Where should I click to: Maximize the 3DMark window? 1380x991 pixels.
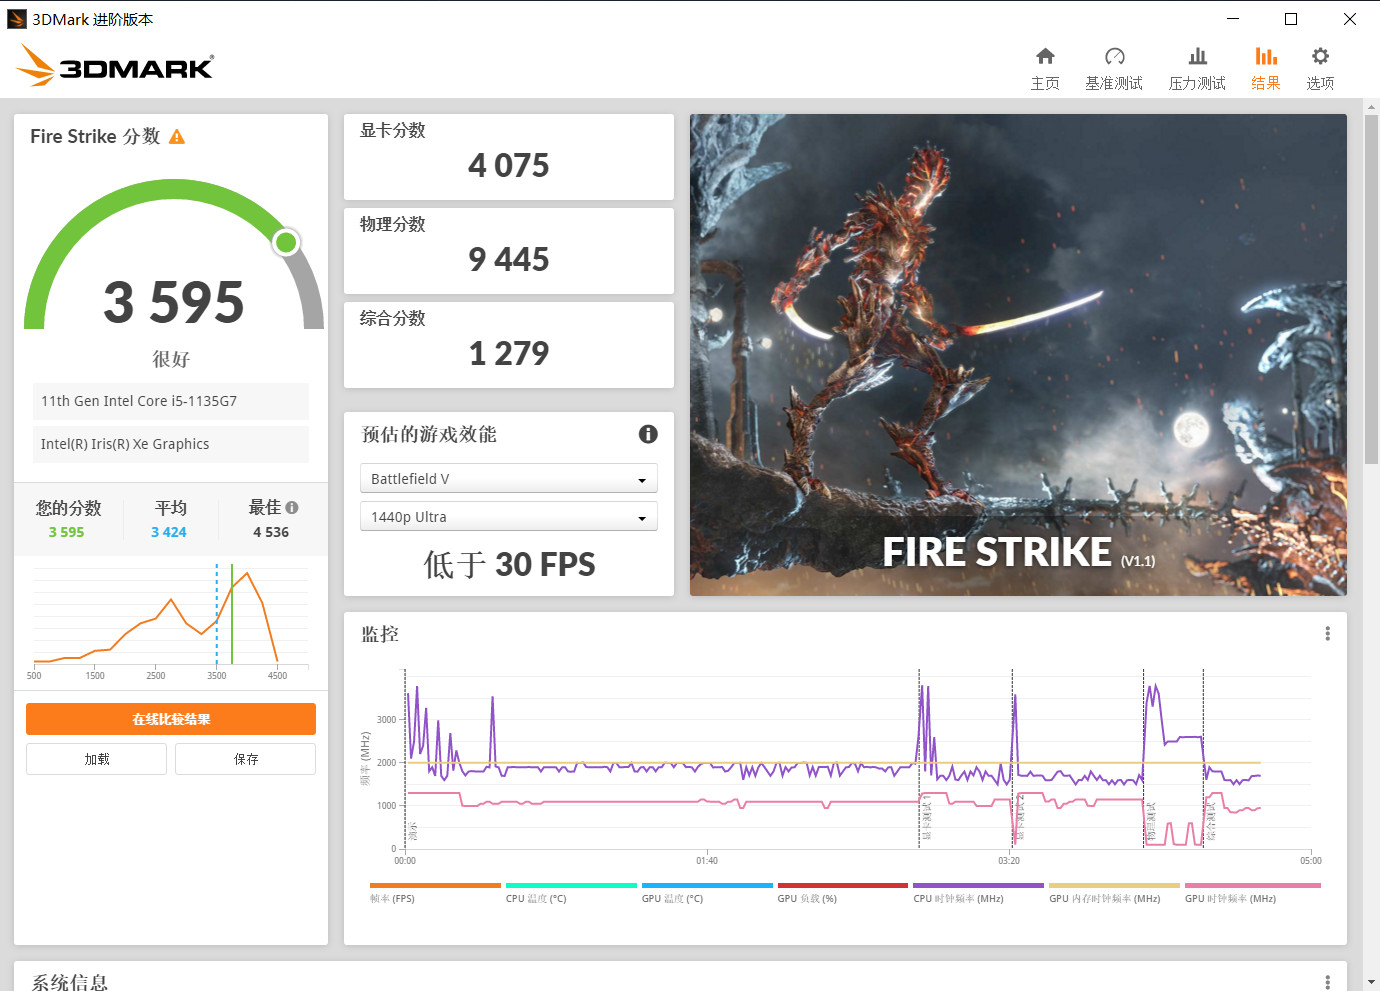tap(1291, 19)
